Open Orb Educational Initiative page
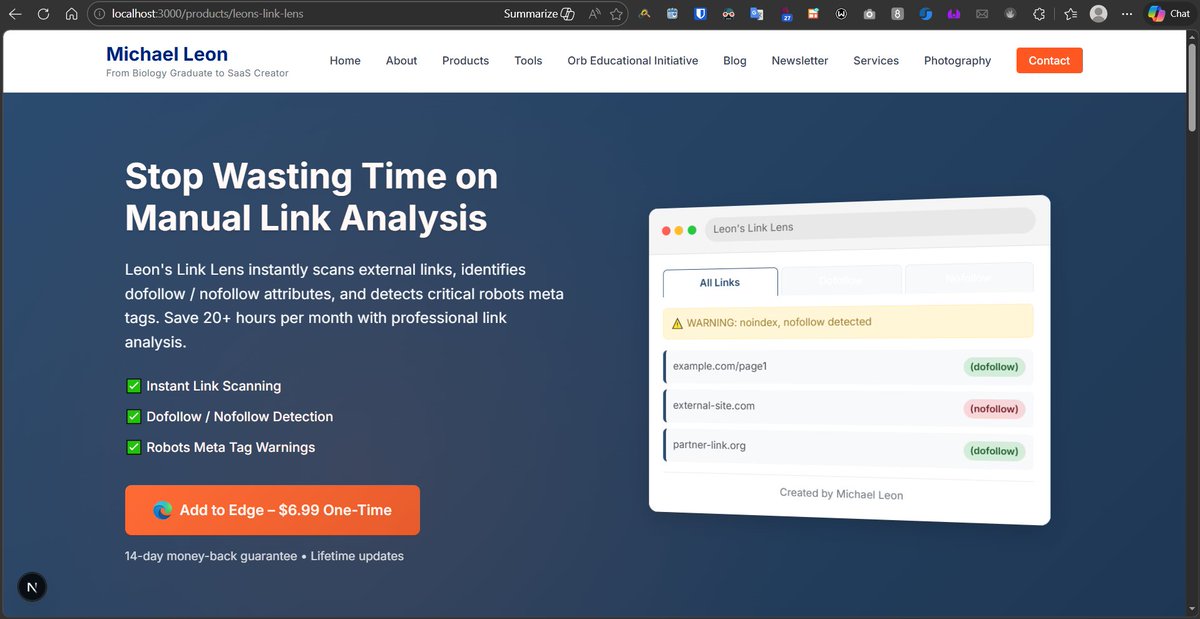This screenshot has height=619, width=1200. click(x=633, y=61)
